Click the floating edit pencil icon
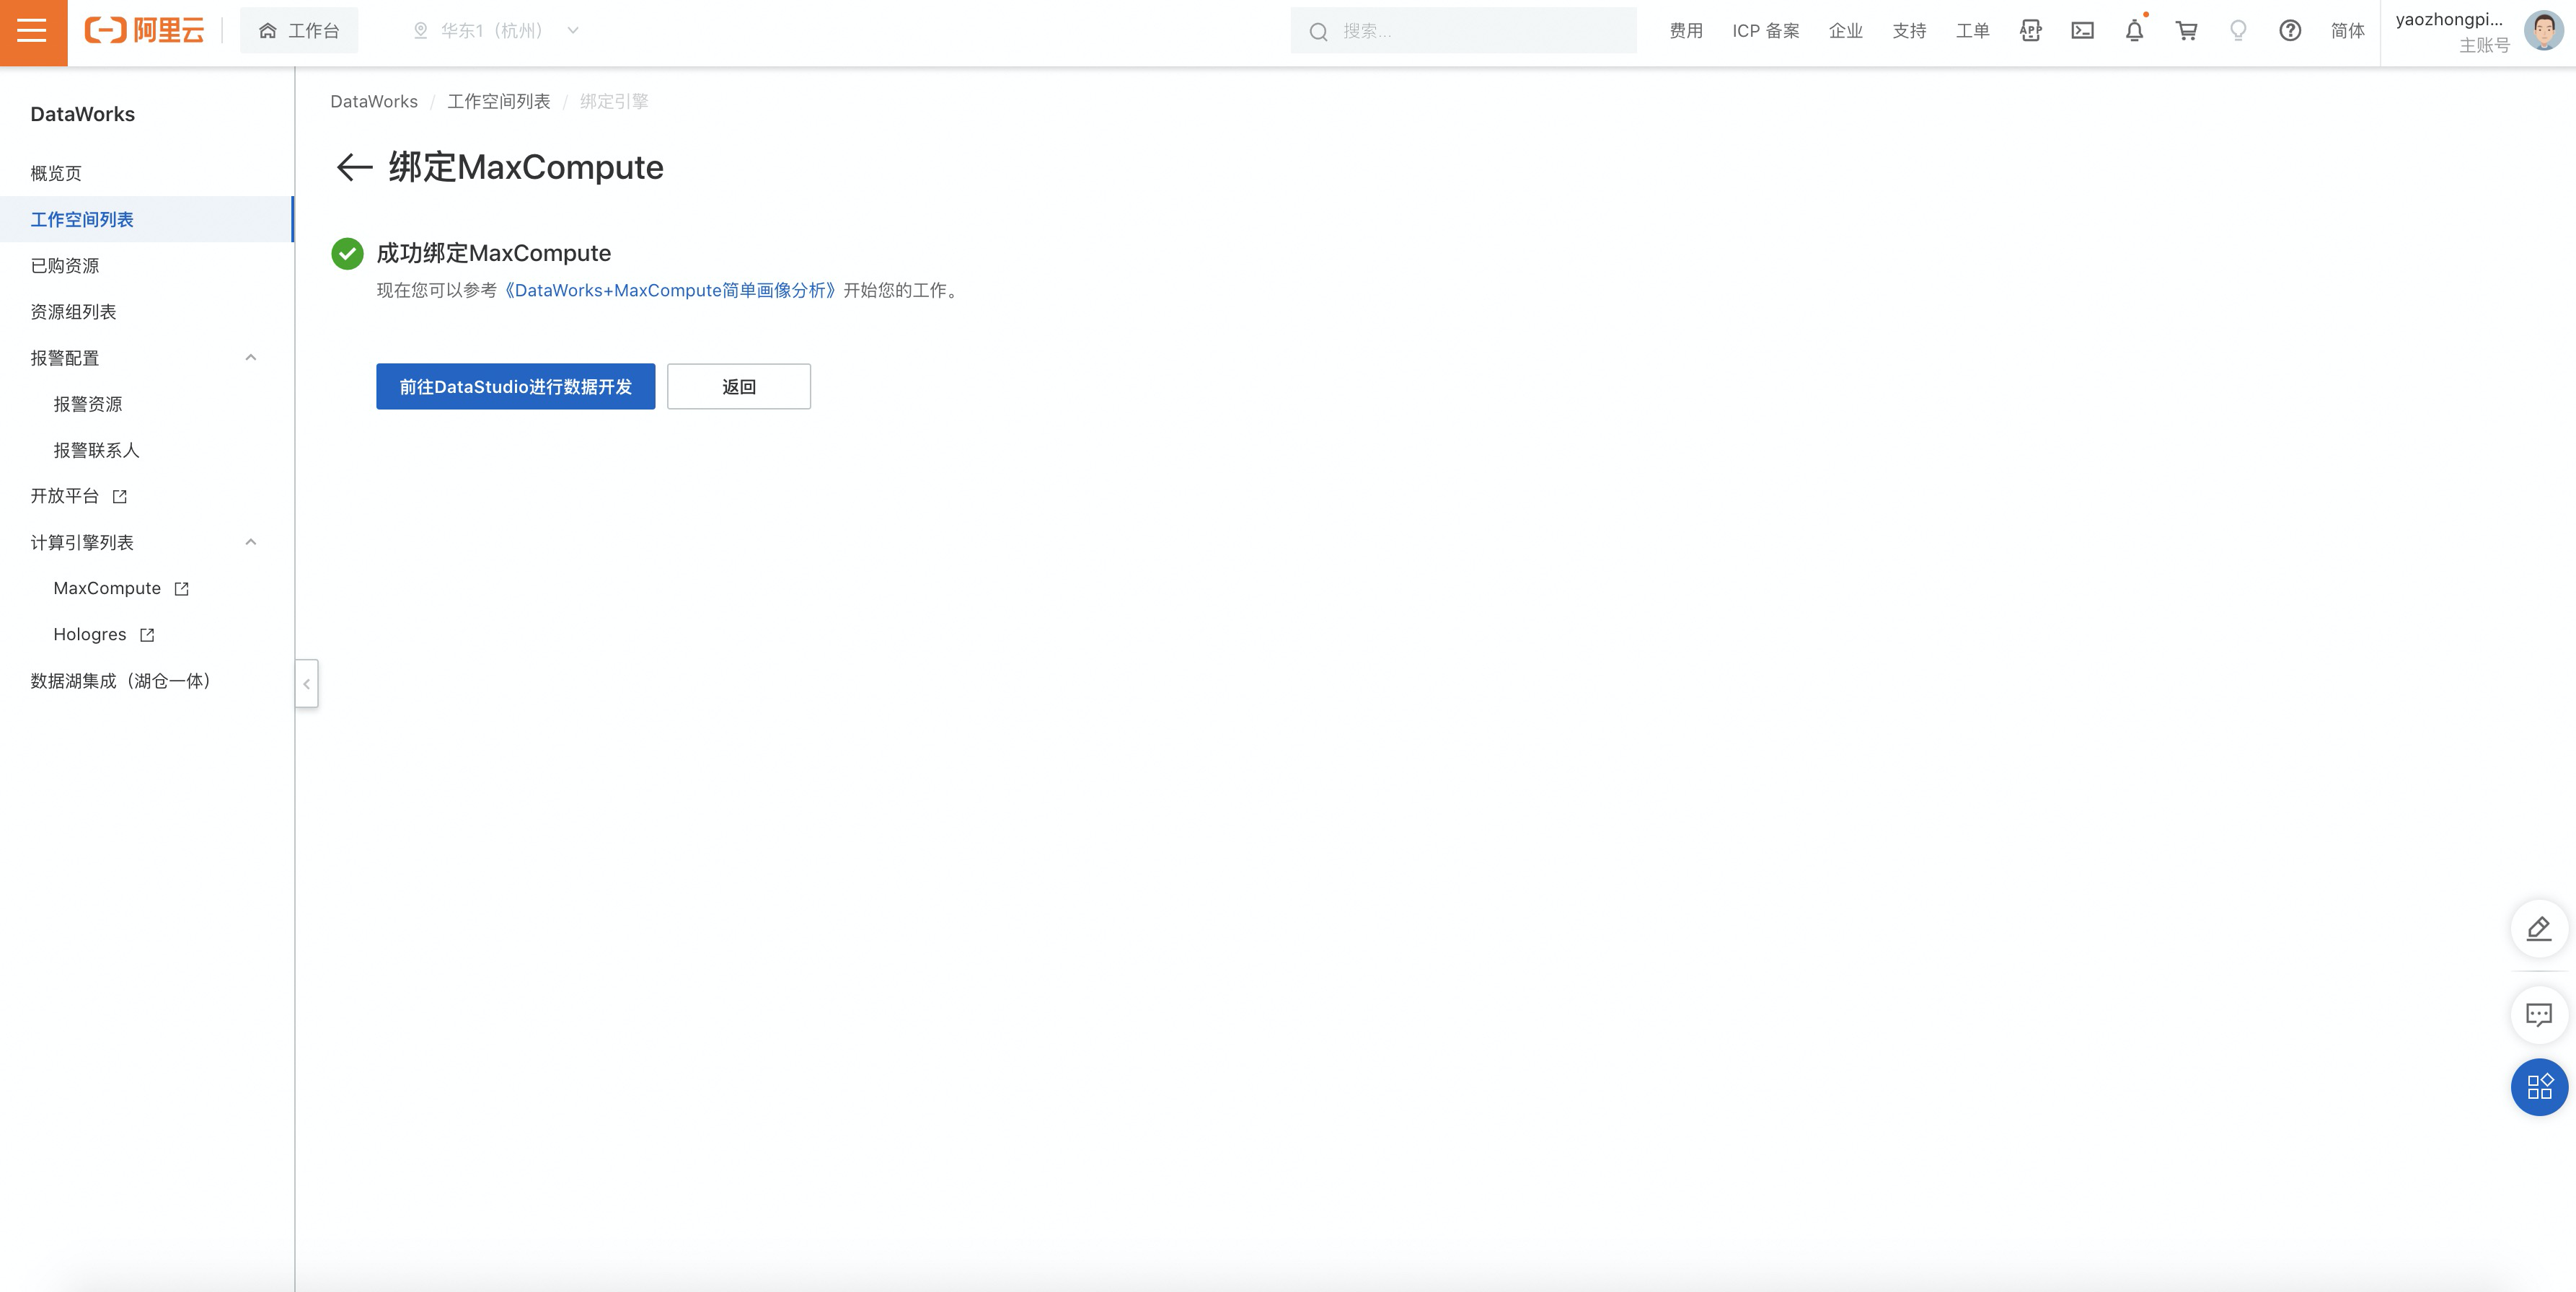 click(2539, 928)
